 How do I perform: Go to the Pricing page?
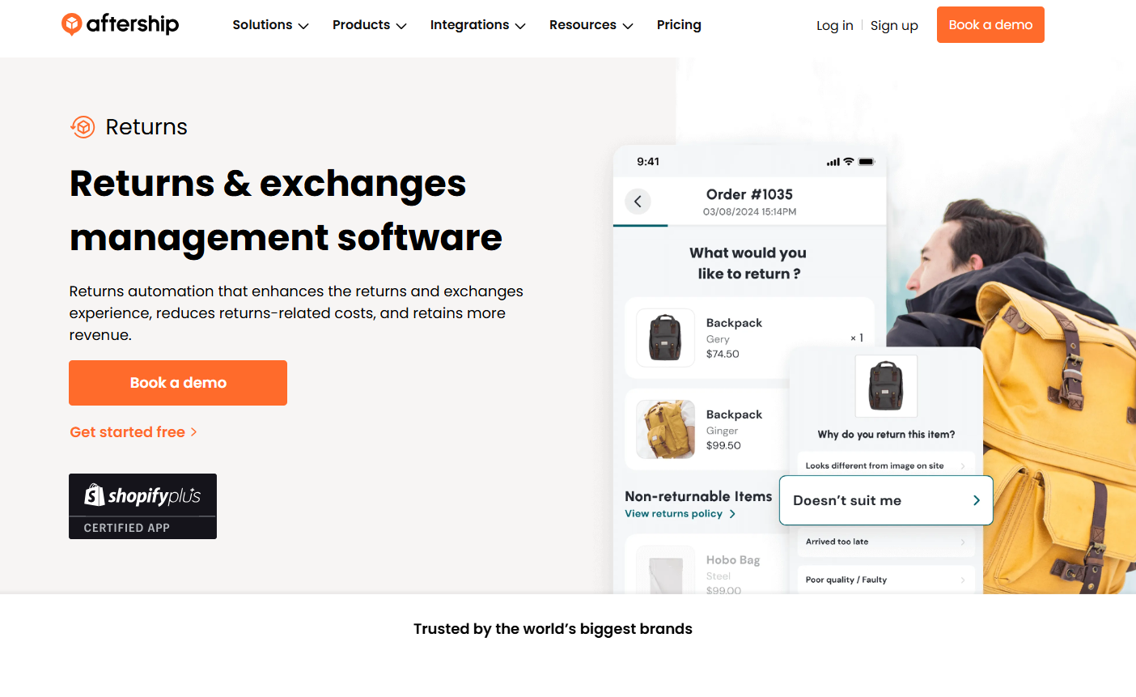(679, 25)
